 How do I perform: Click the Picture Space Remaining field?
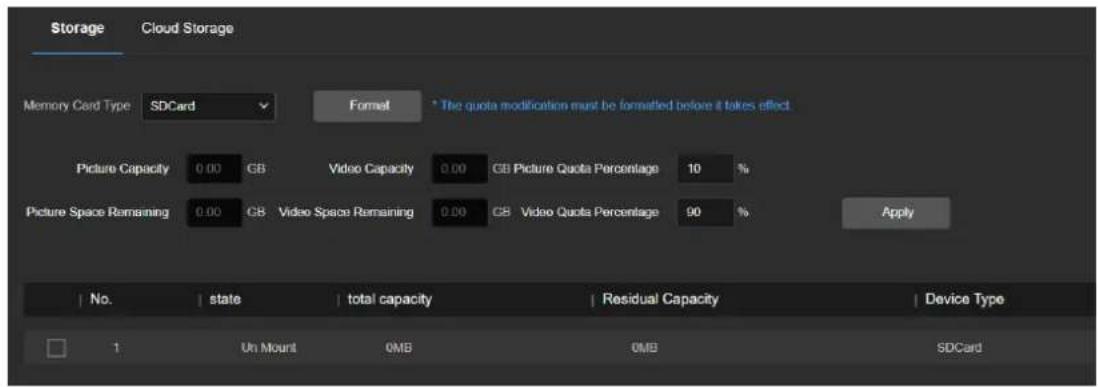214,212
